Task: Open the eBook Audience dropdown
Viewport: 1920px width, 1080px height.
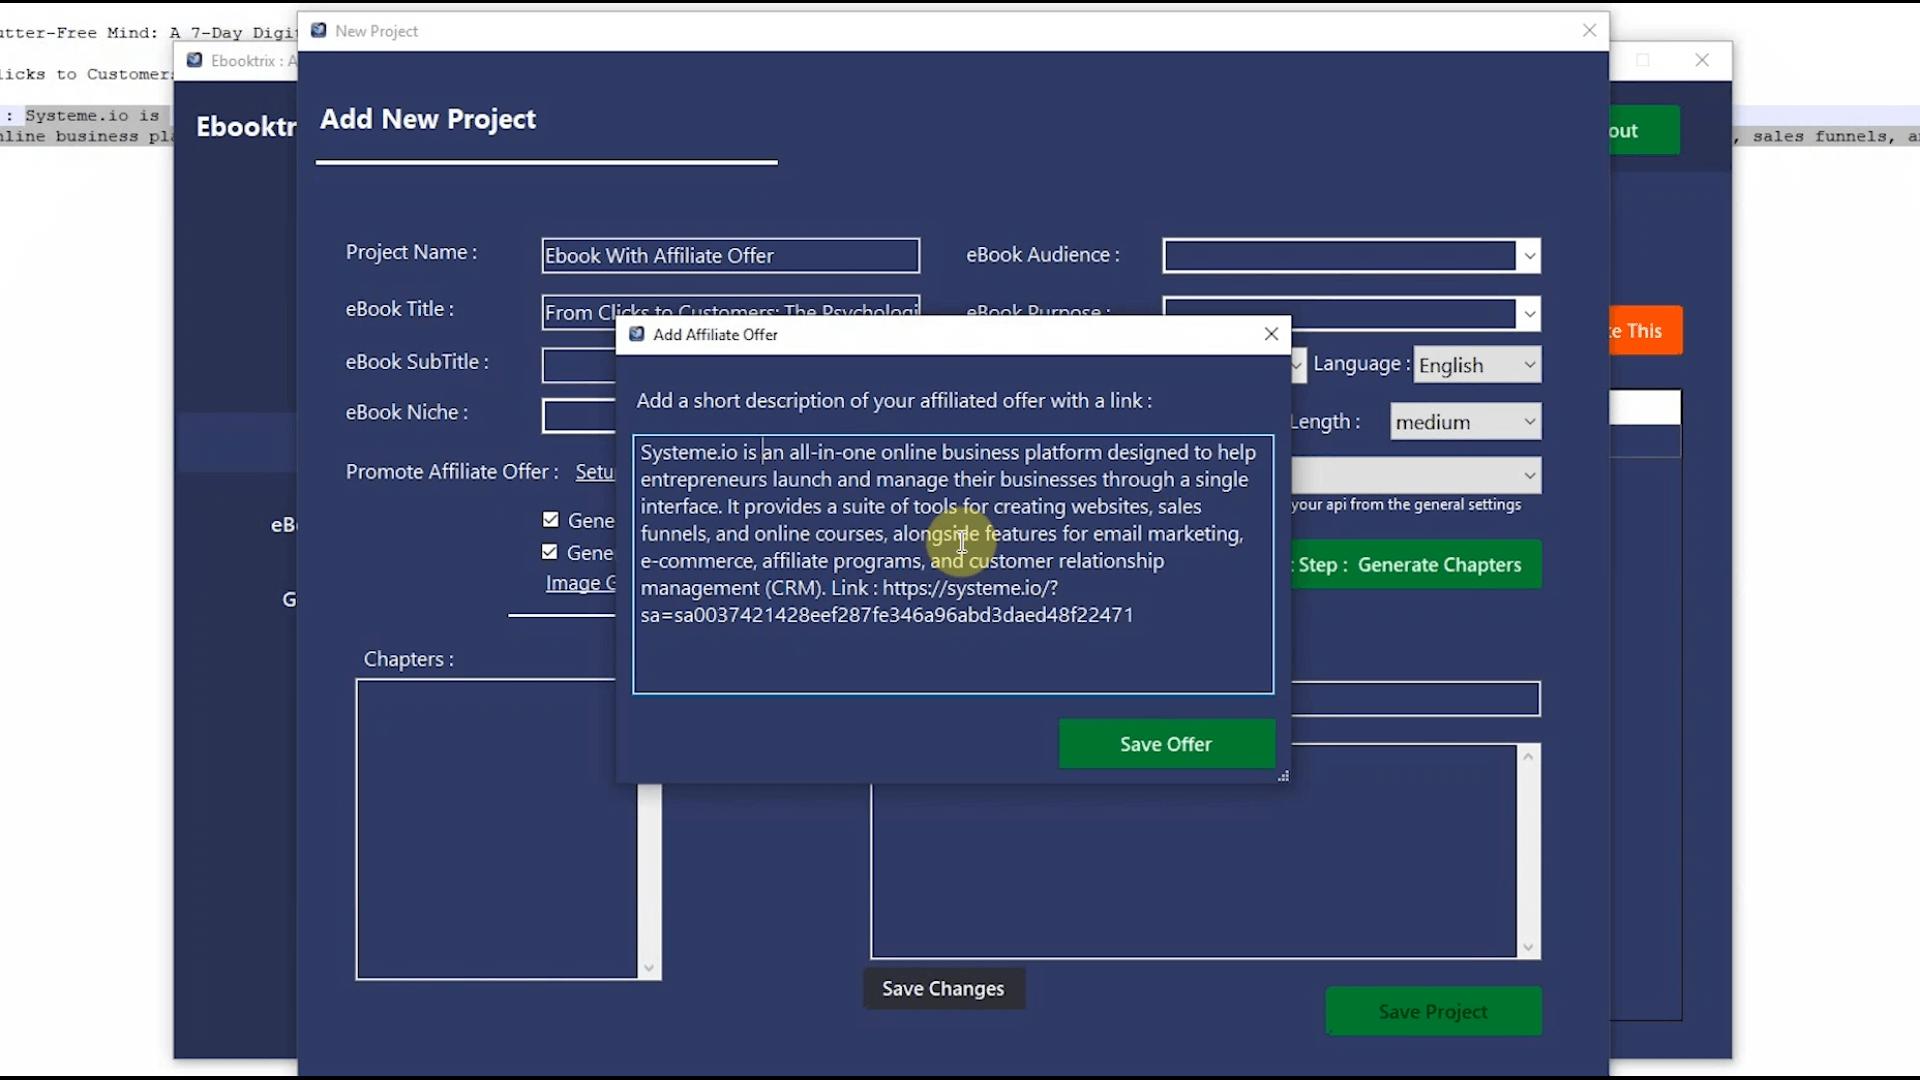Action: (1529, 256)
